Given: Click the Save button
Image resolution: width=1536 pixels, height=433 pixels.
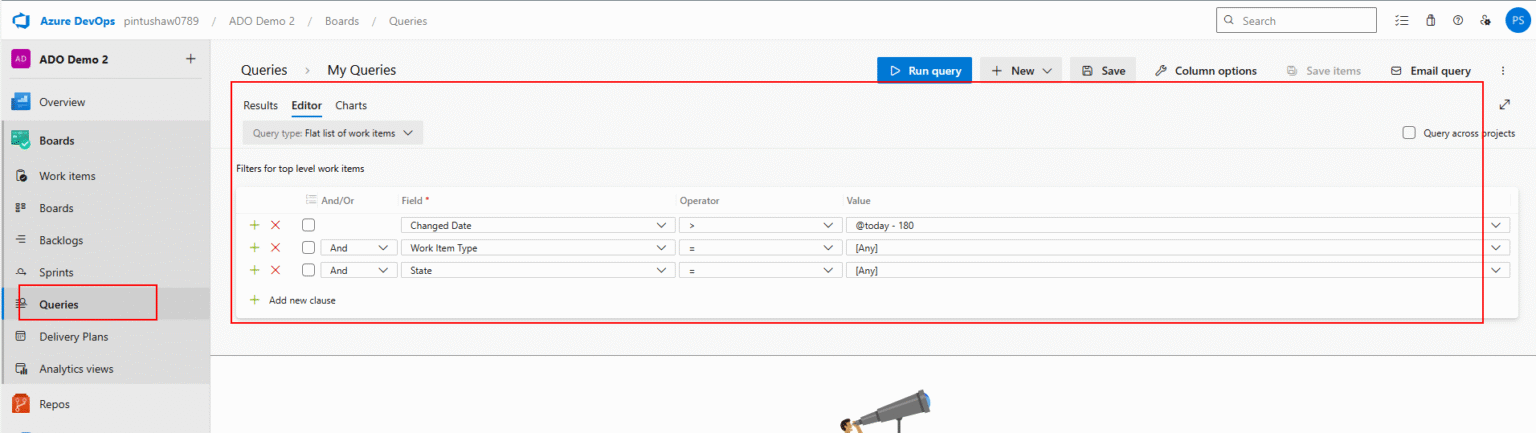Looking at the screenshot, I should tap(1103, 71).
